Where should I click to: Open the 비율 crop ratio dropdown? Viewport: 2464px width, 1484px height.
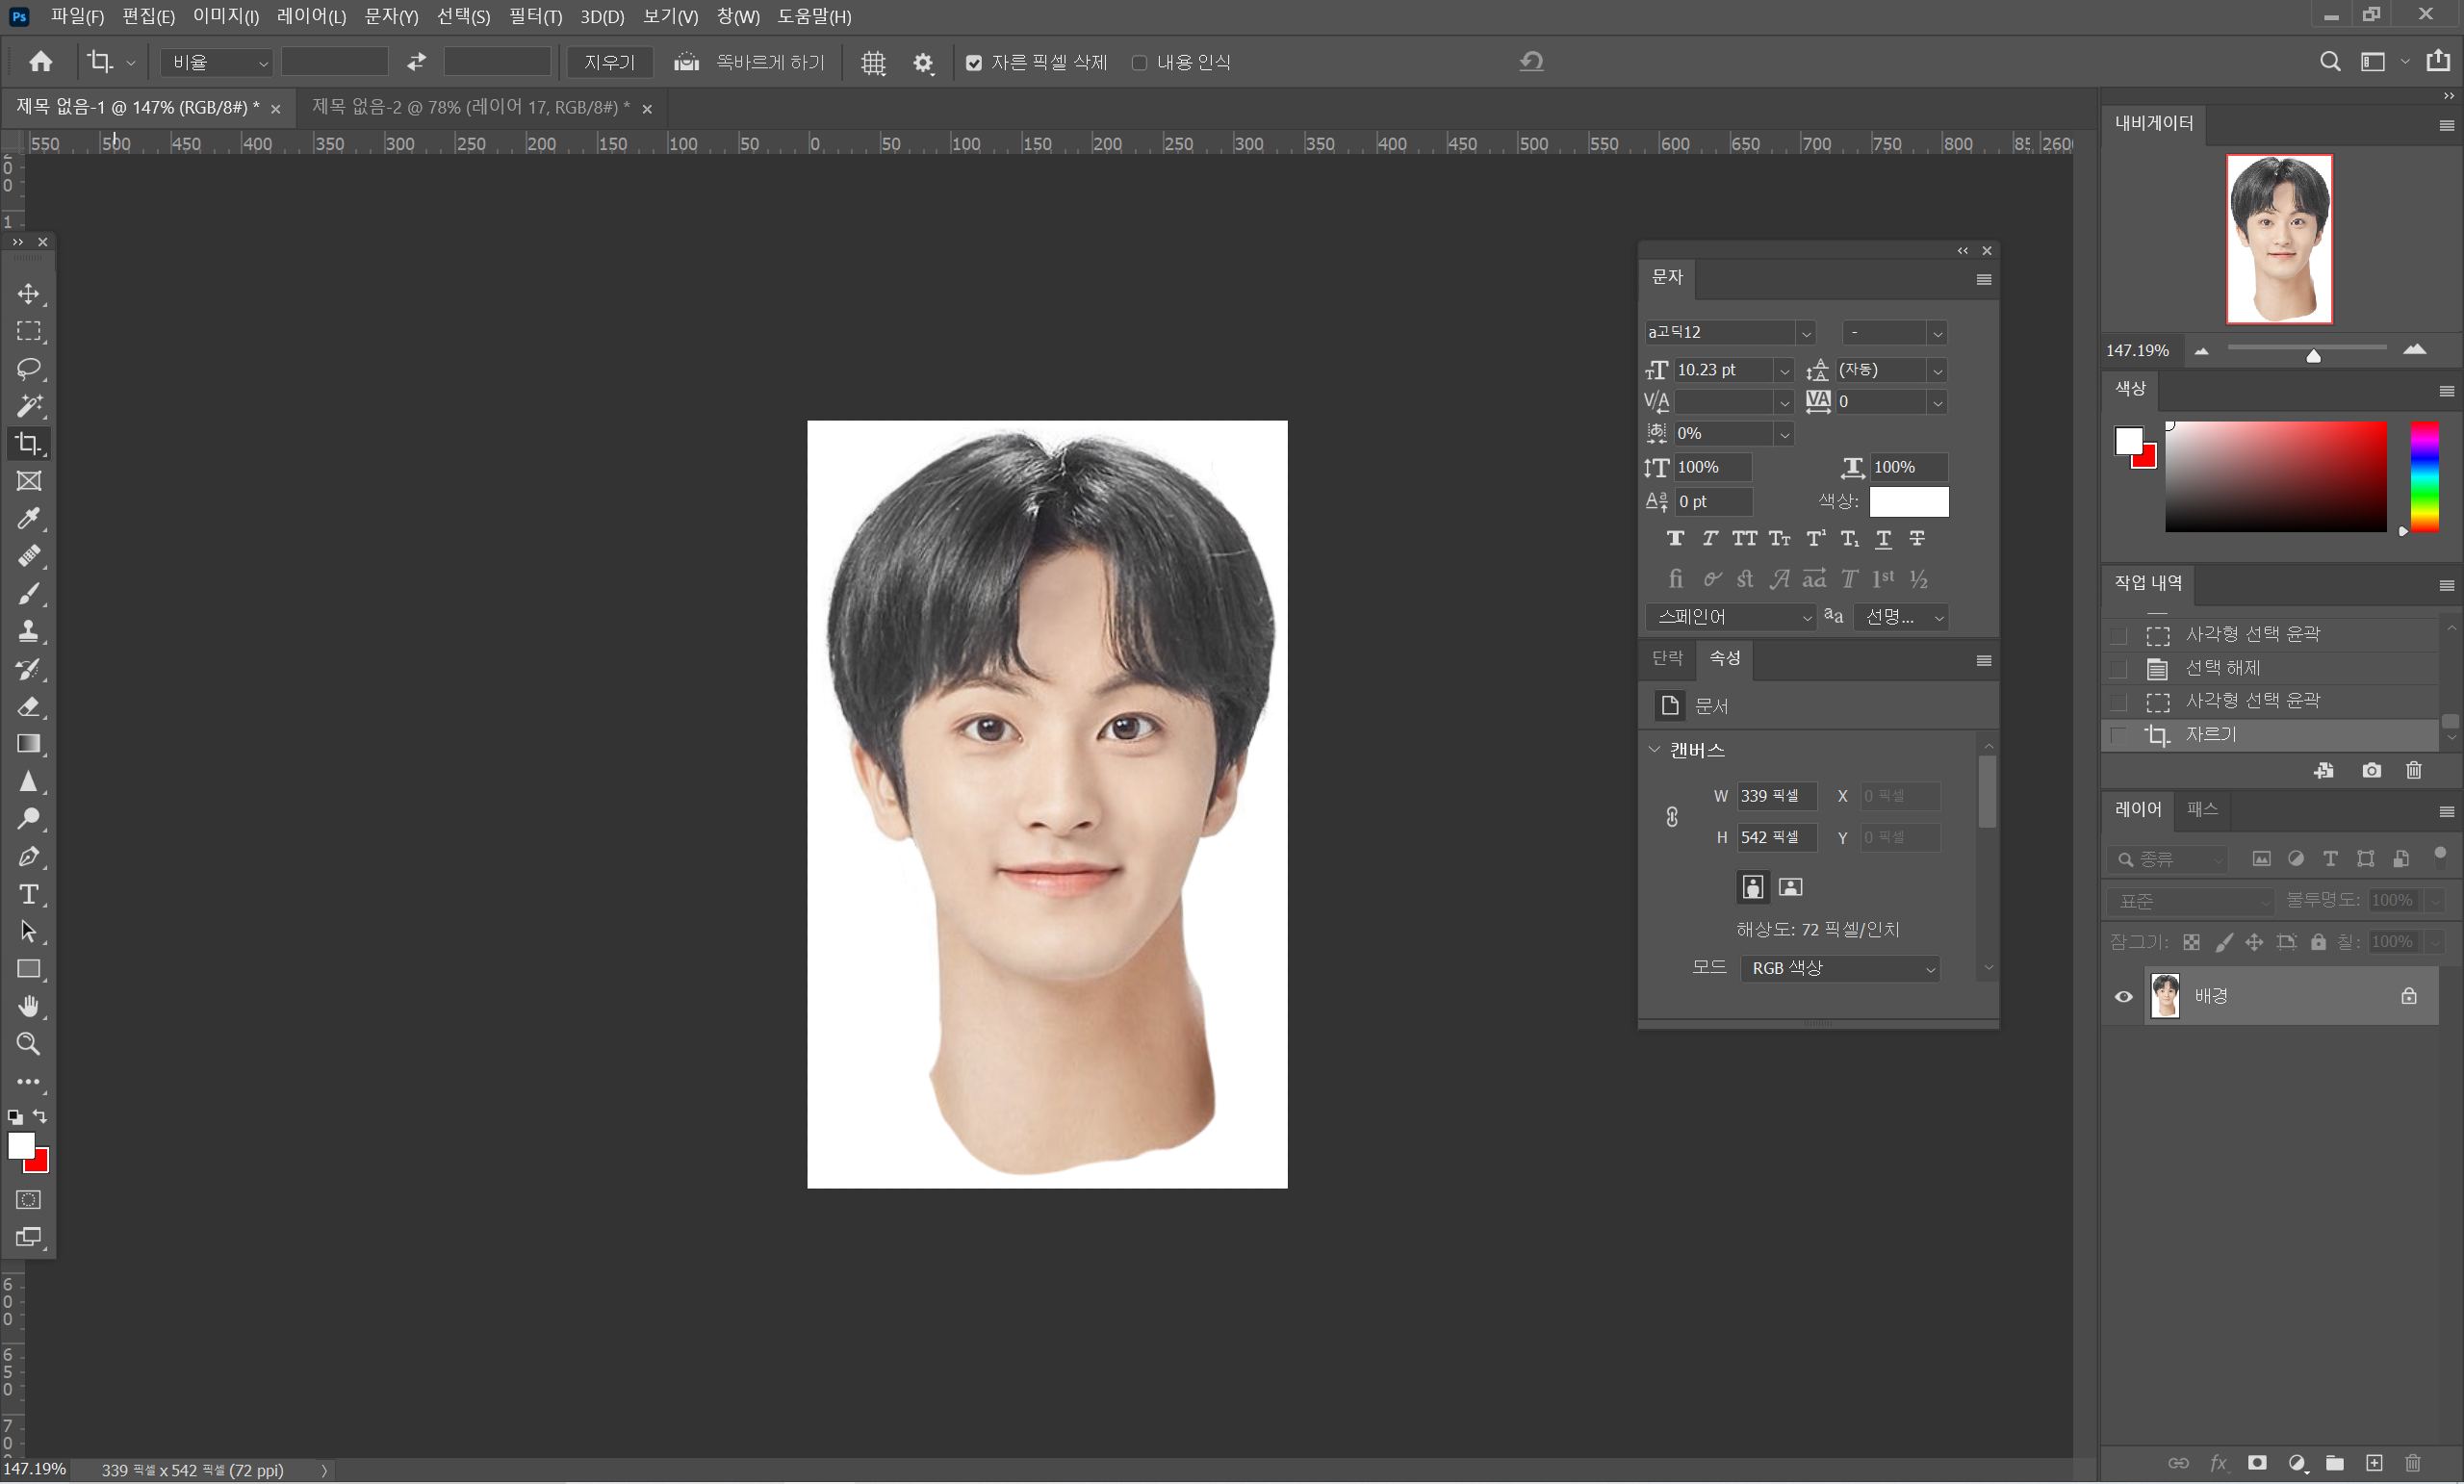[x=217, y=63]
